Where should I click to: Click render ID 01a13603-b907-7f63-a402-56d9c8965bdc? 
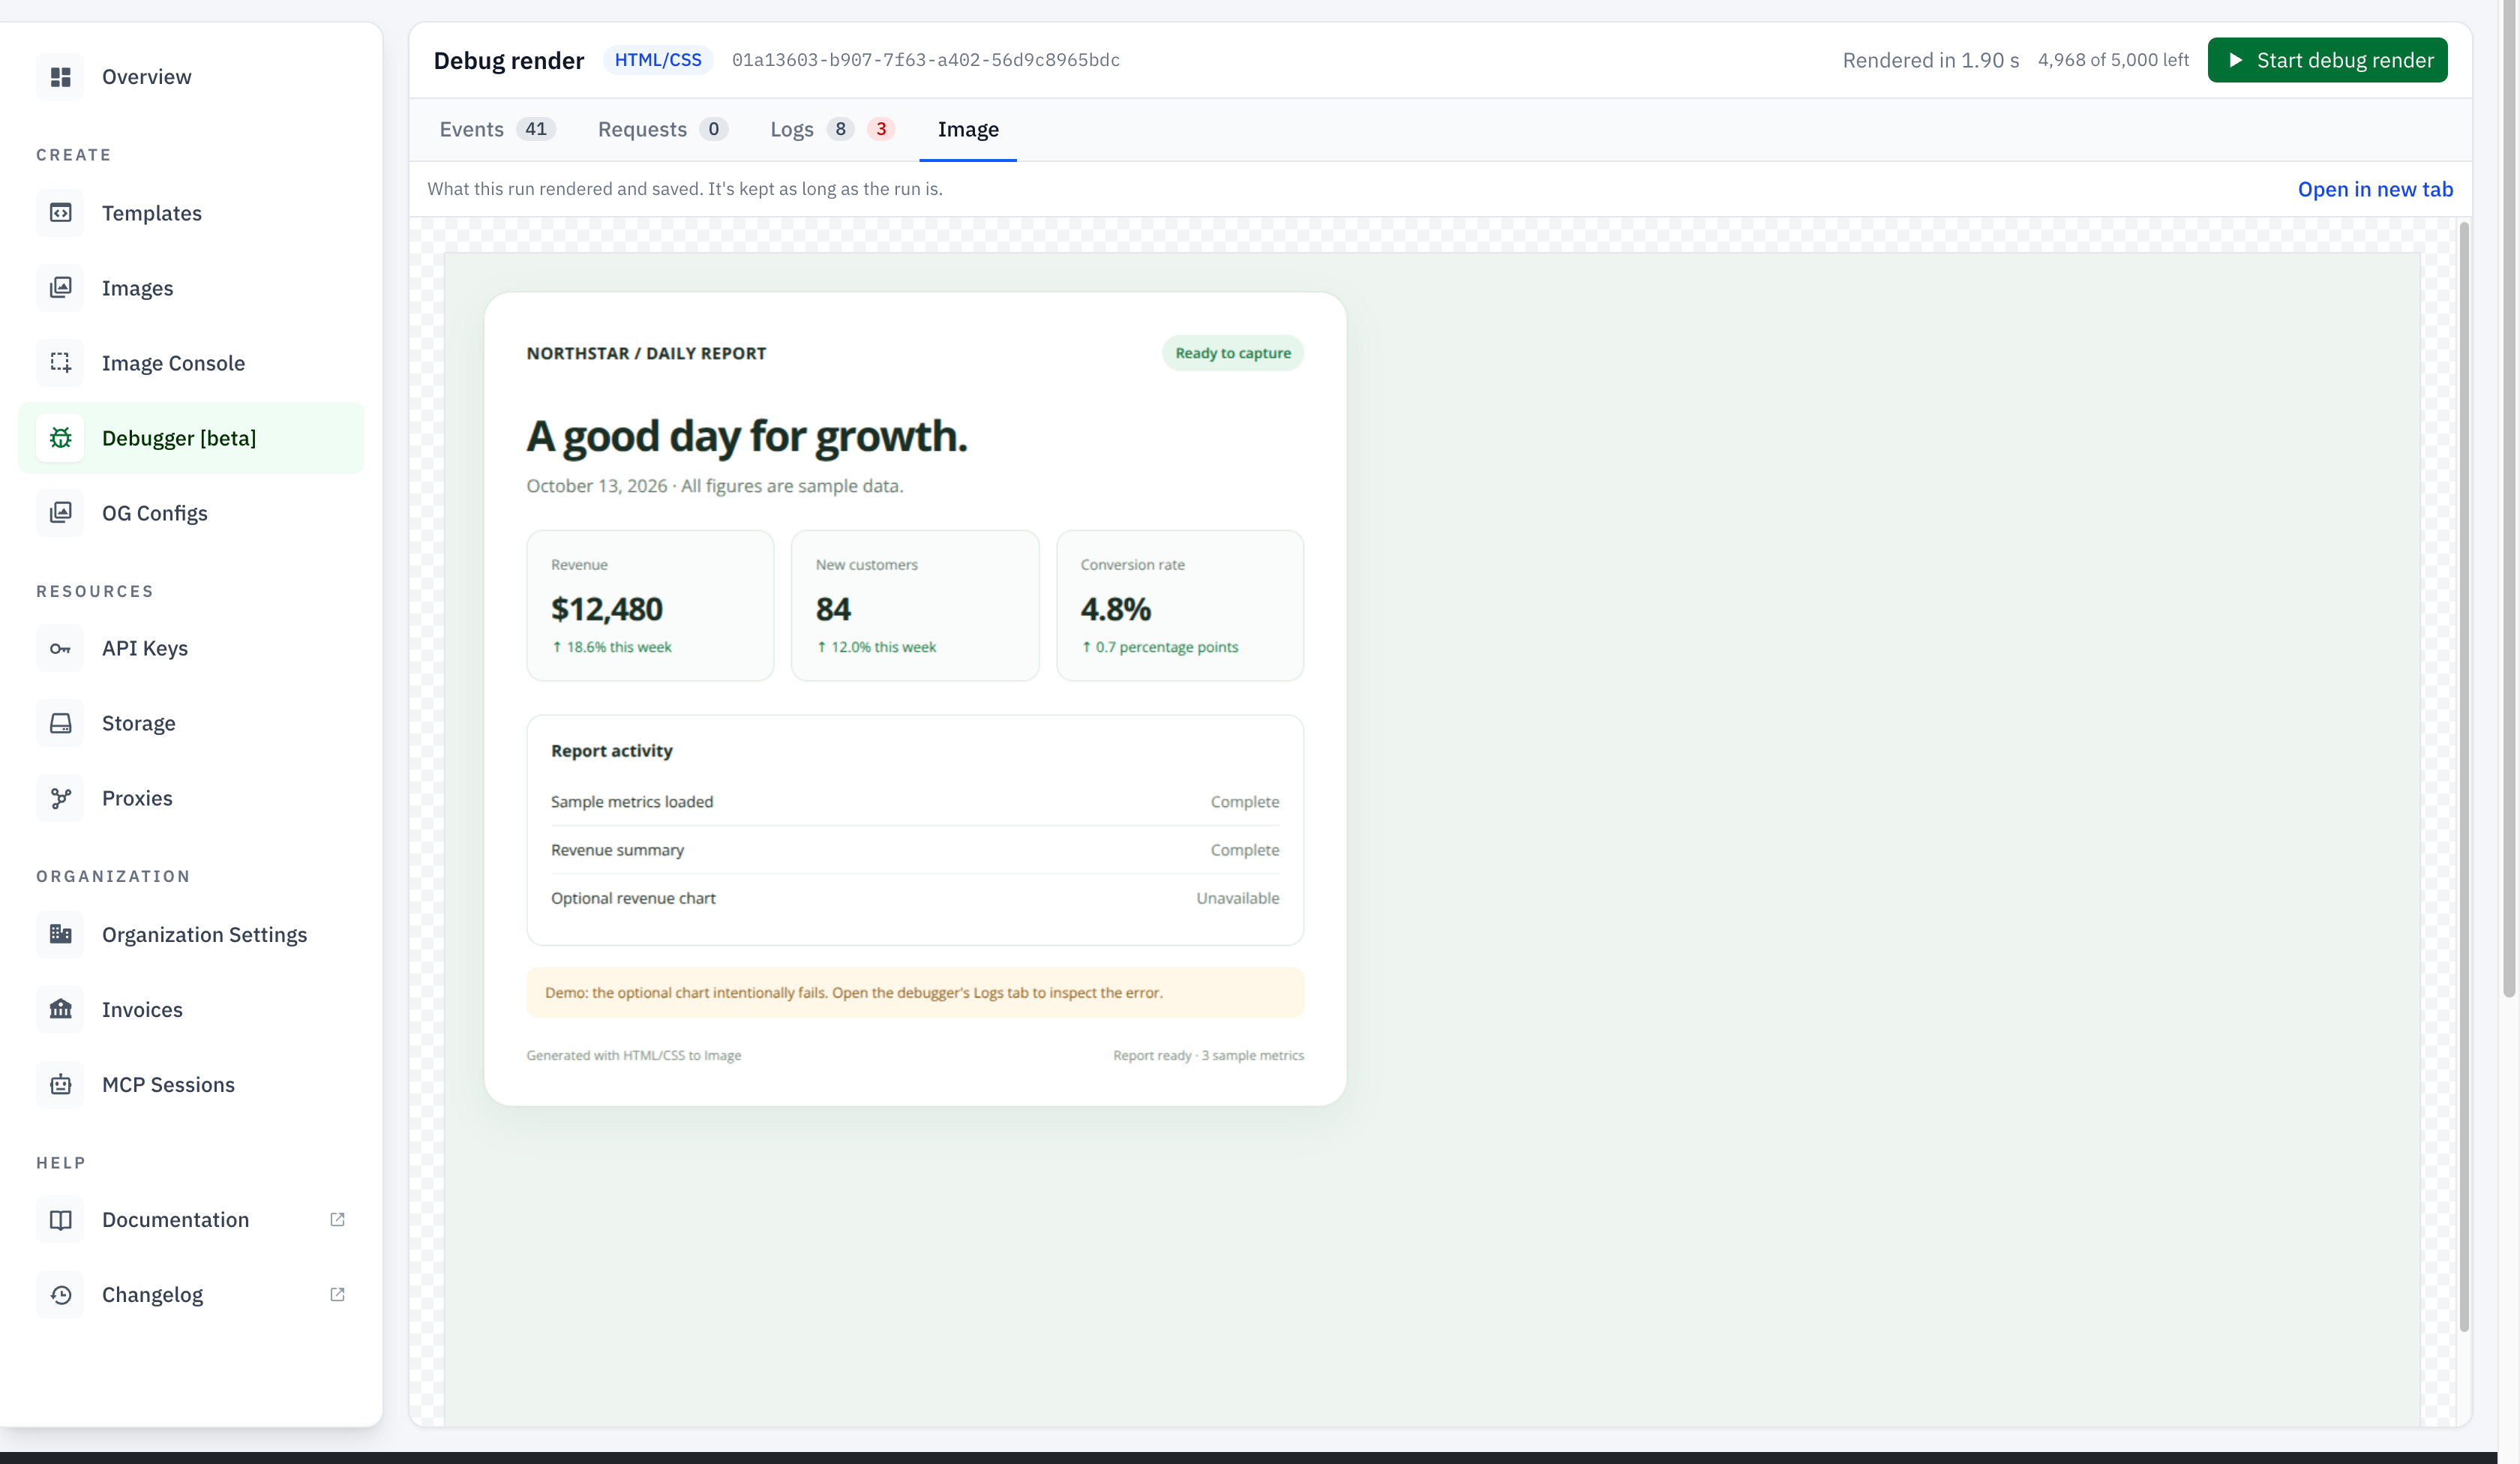point(925,60)
